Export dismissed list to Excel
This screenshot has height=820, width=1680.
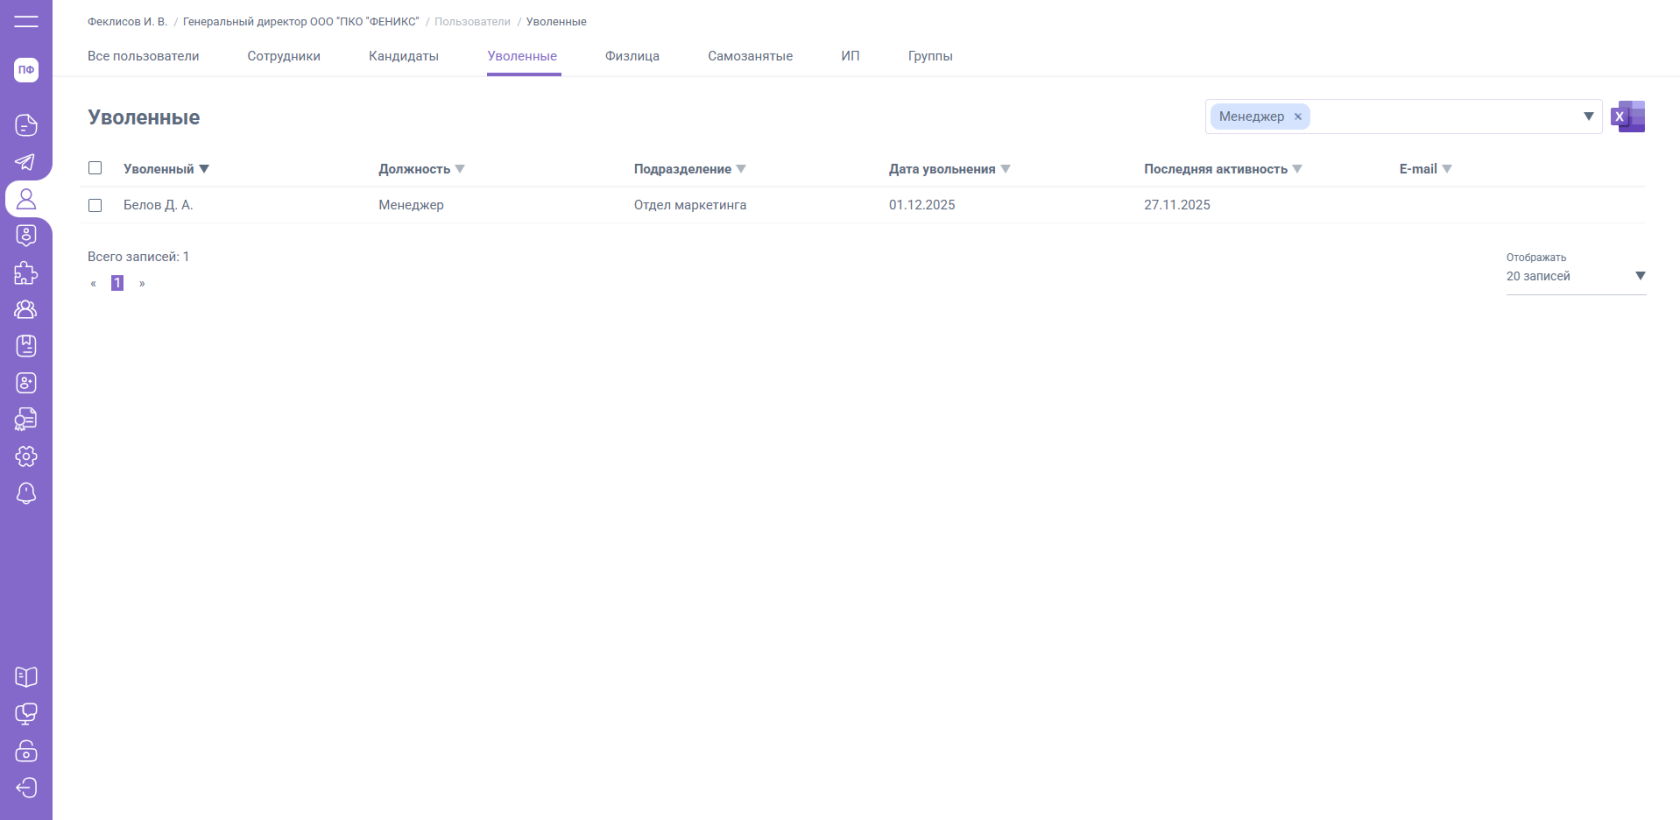pos(1627,117)
